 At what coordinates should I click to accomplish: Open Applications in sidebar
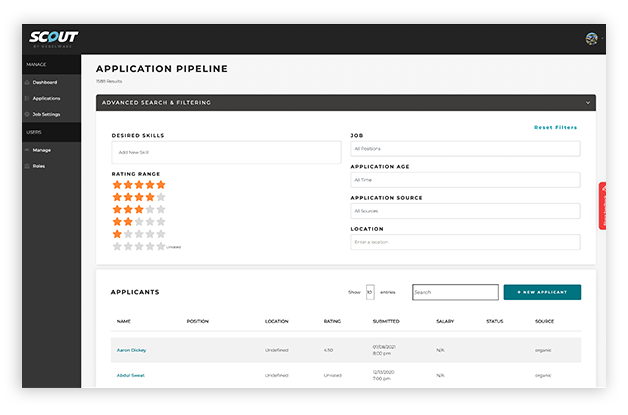(x=46, y=98)
